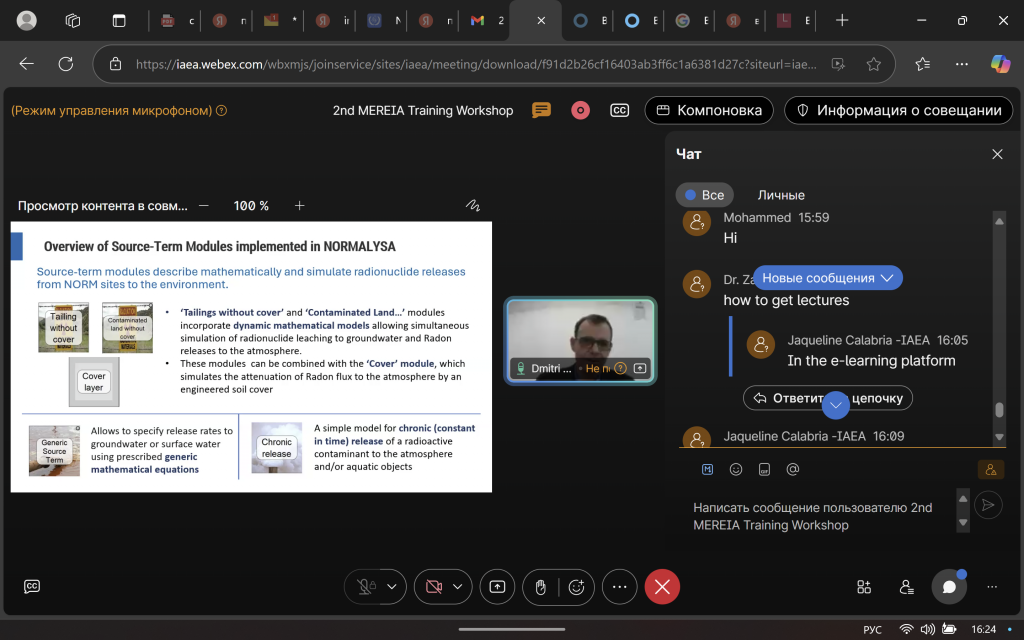Image resolution: width=1024 pixels, height=640 pixels.
Task: Click the raise hand icon
Action: point(540,587)
